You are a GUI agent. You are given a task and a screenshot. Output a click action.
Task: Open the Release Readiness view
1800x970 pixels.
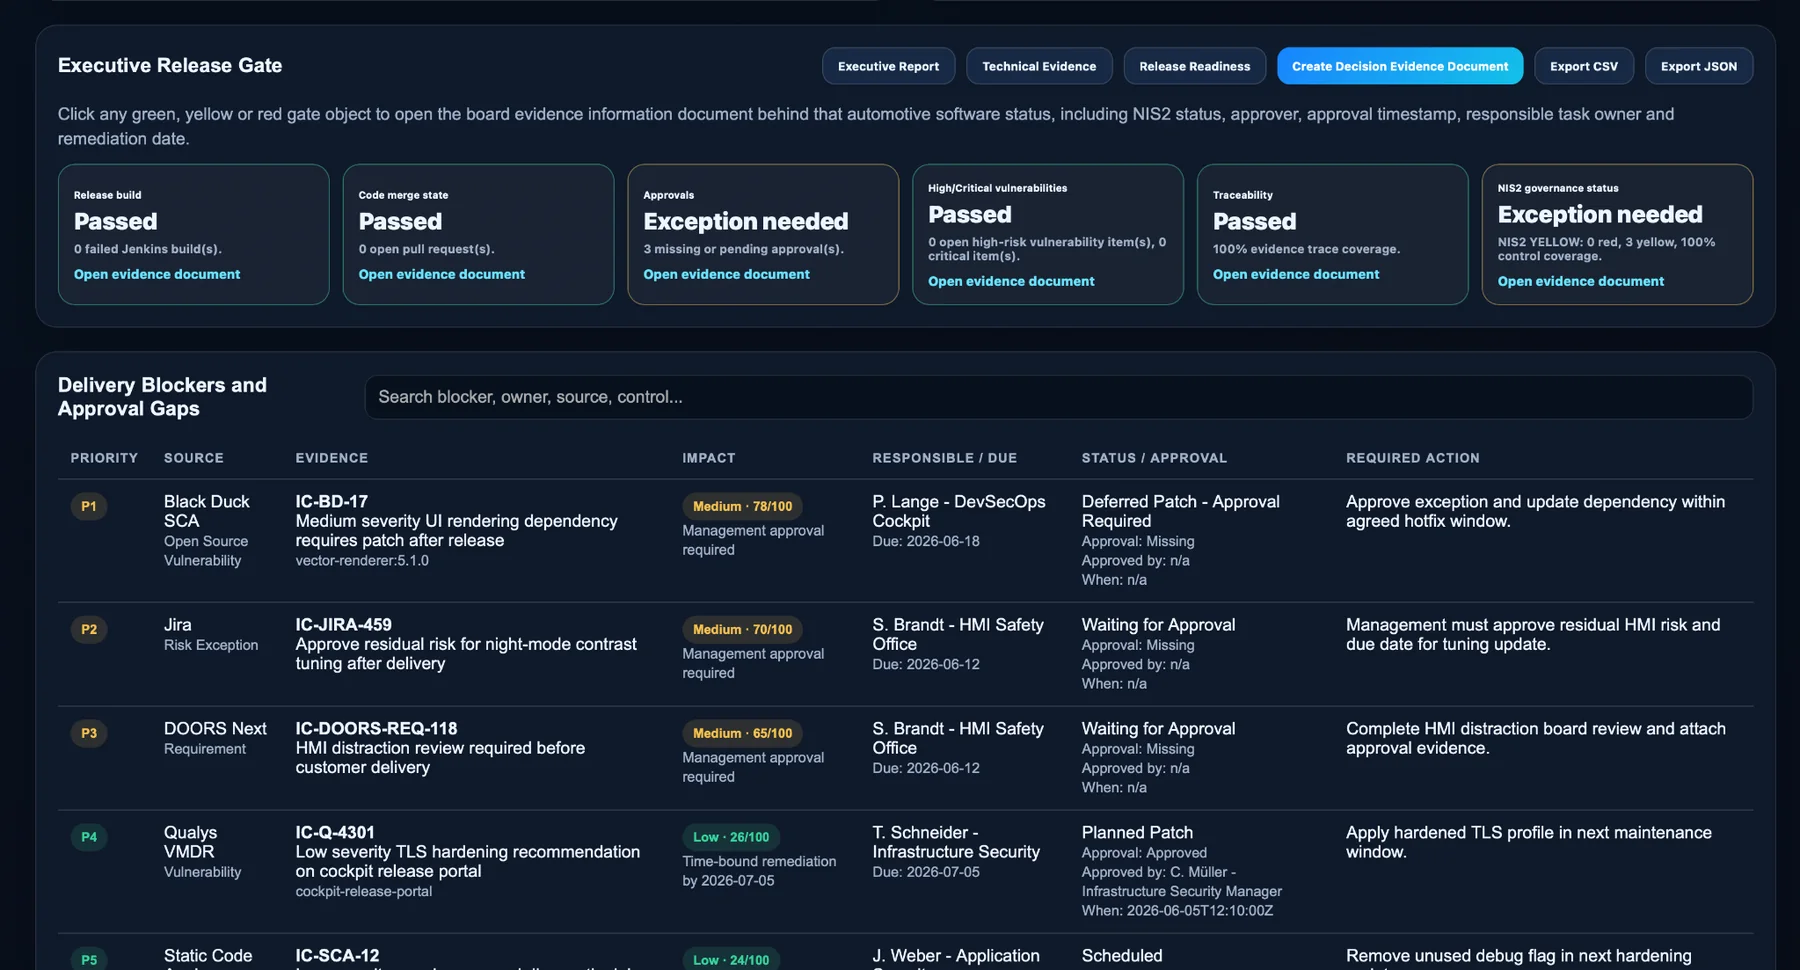tap(1194, 66)
